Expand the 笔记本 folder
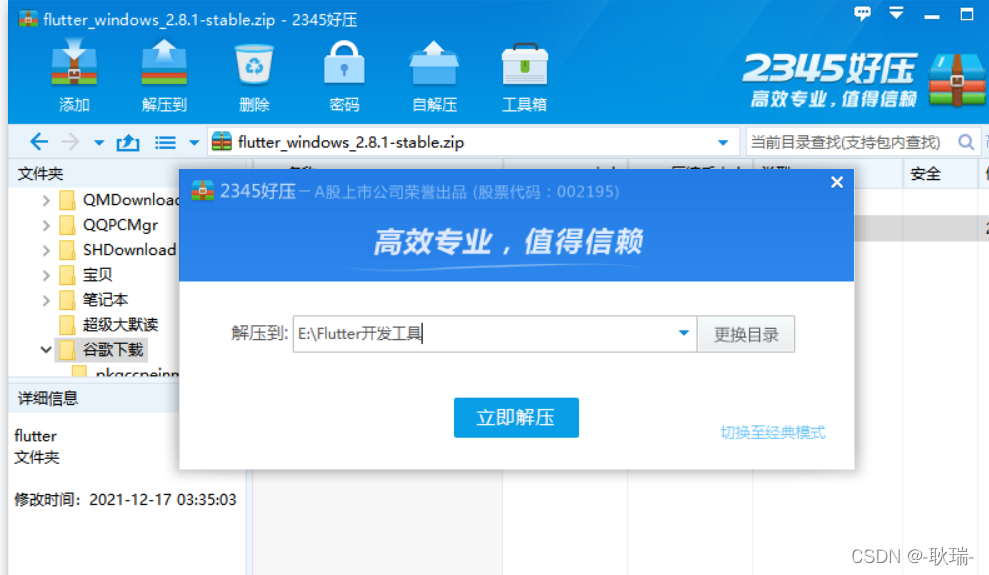This screenshot has width=989, height=575. point(45,300)
